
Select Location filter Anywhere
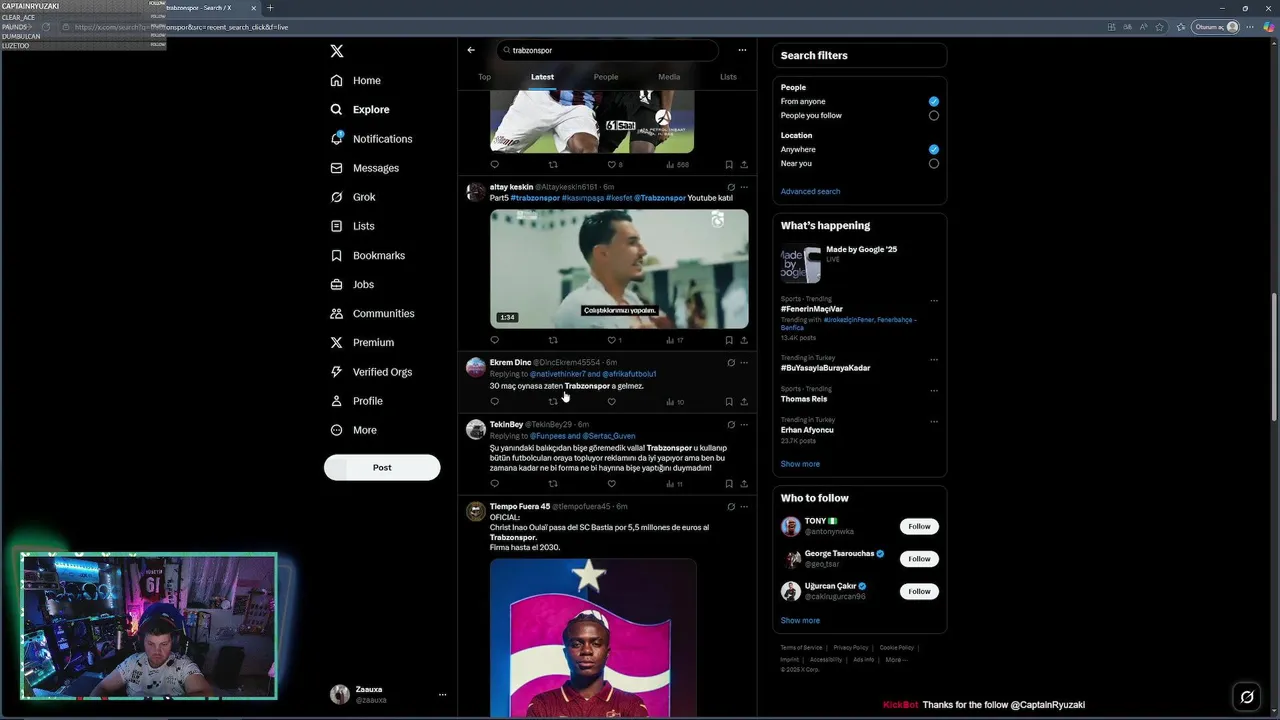pos(933,149)
